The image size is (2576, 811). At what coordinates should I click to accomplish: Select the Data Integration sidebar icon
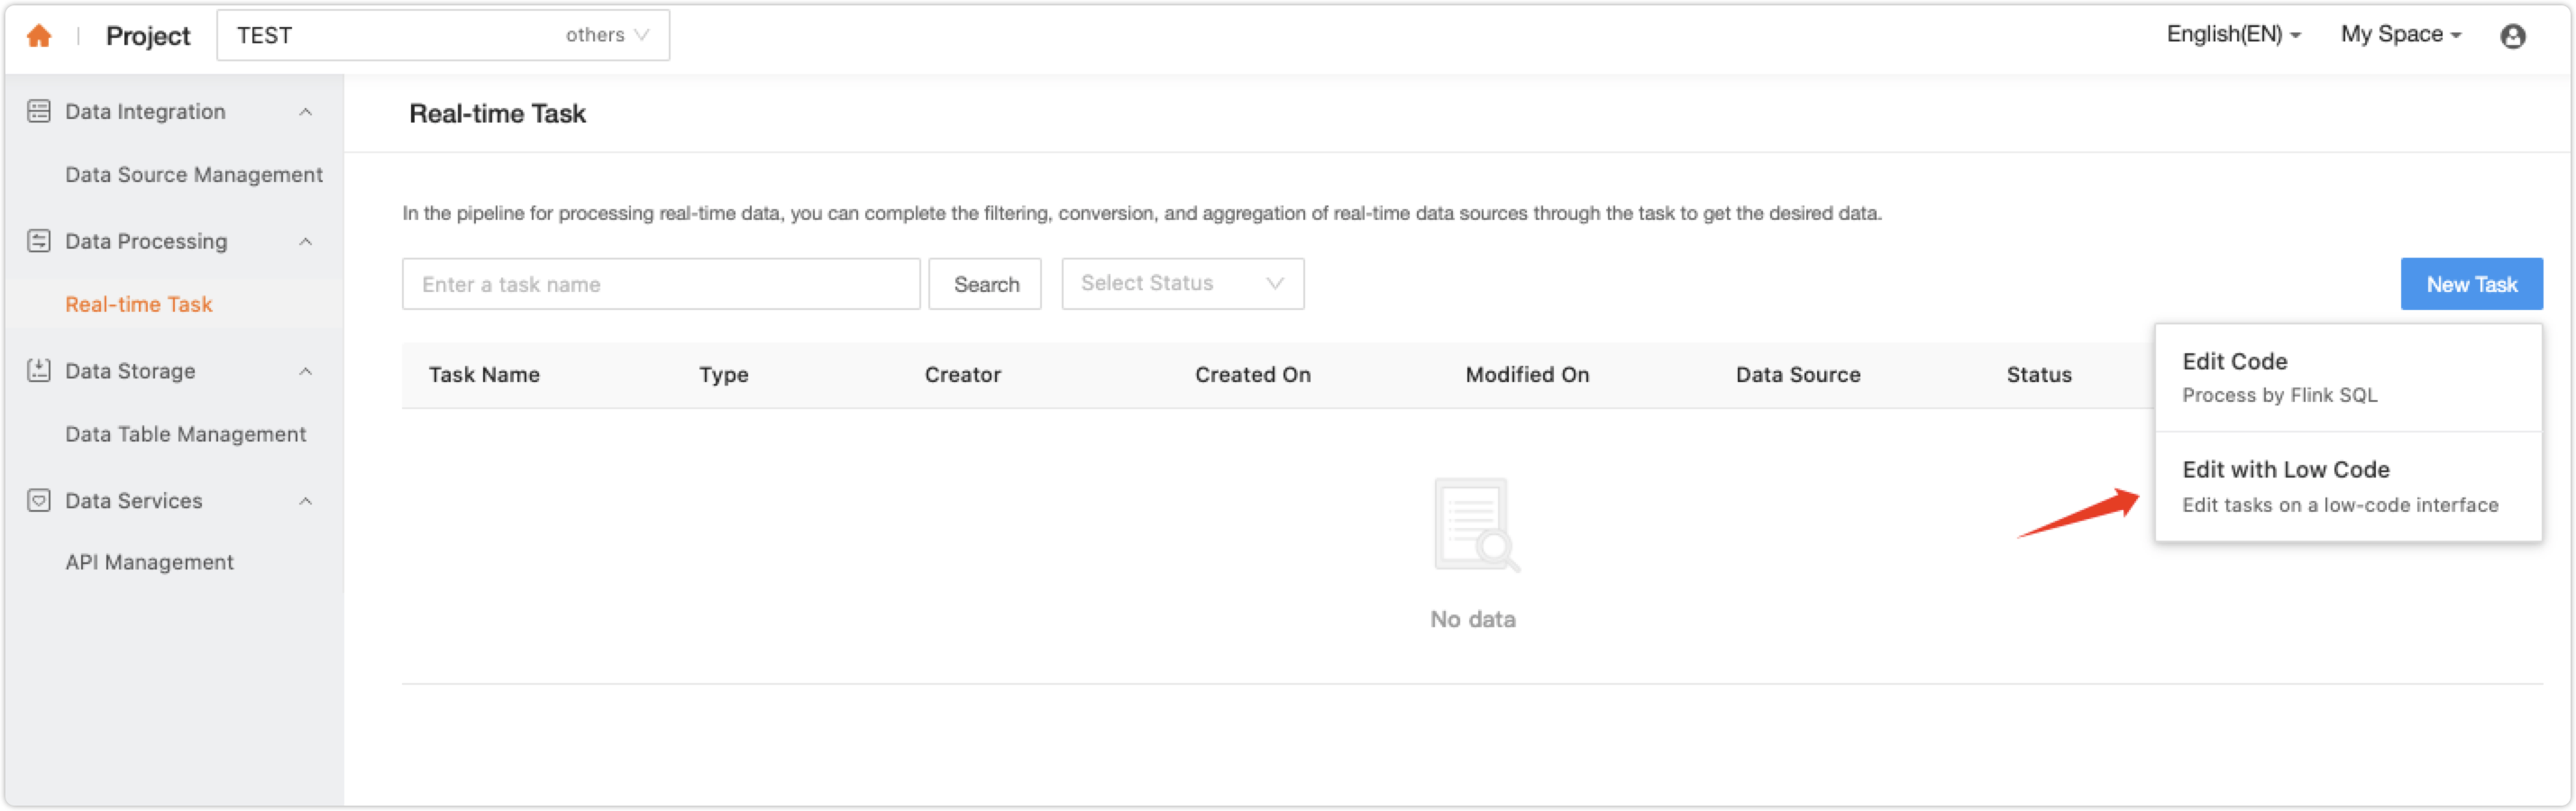tap(38, 111)
